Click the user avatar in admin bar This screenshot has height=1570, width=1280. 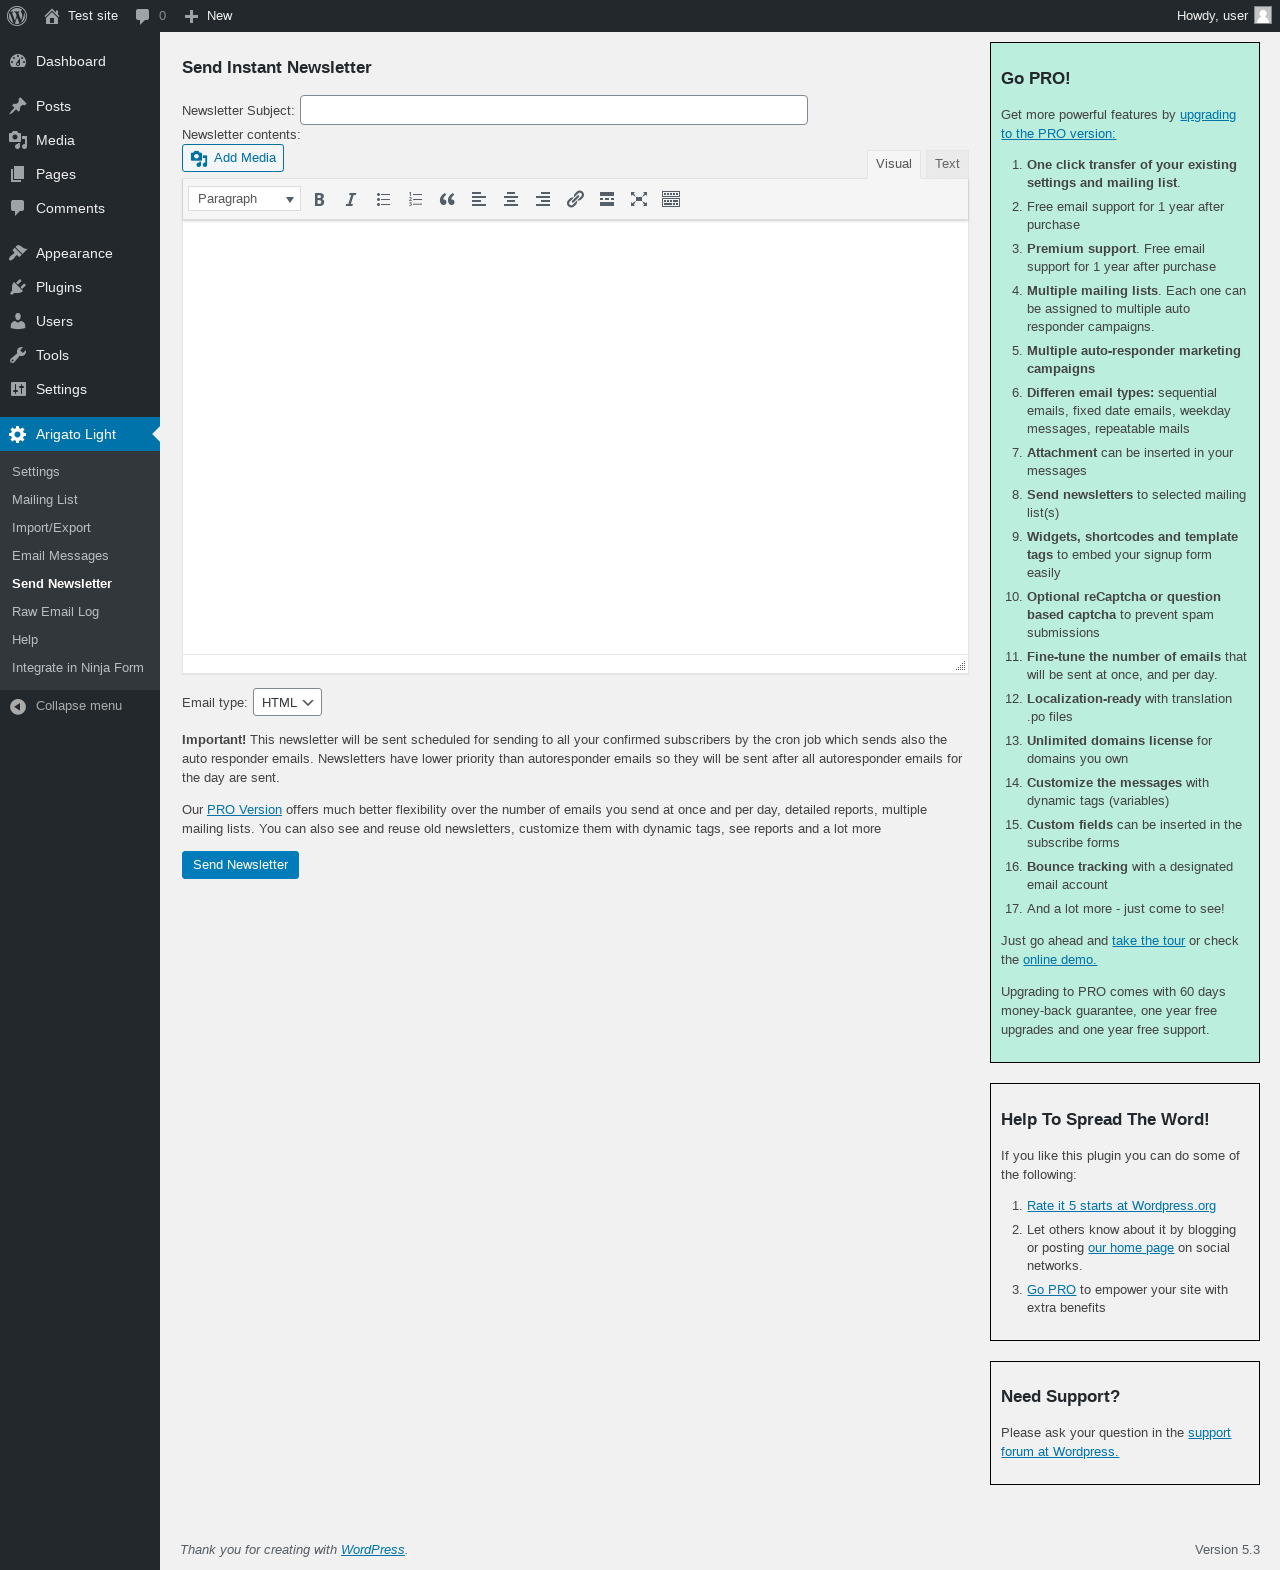[x=1263, y=15]
